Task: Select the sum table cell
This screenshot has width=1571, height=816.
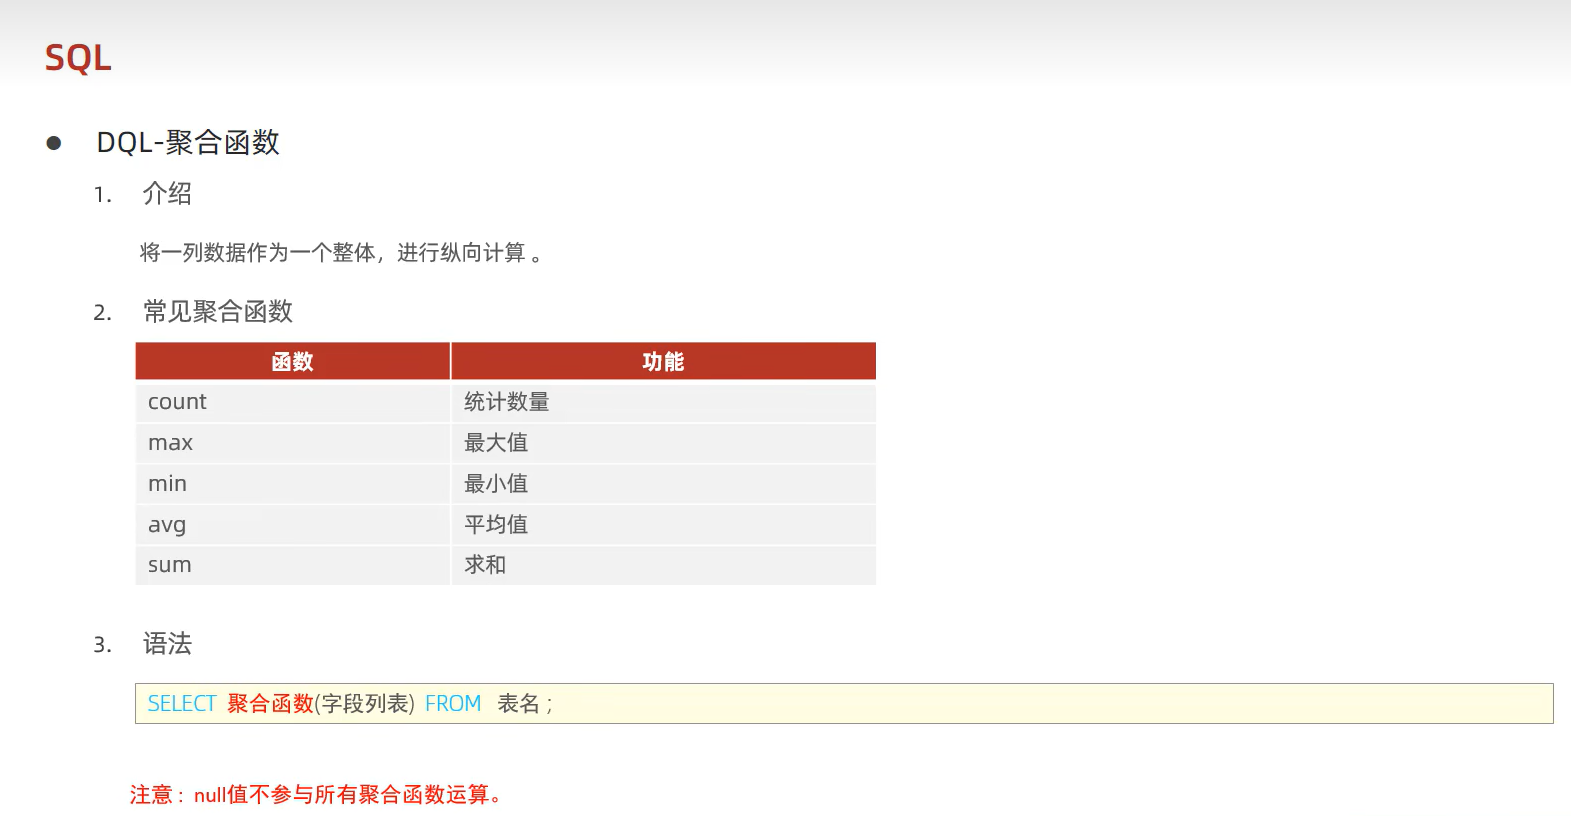Action: [293, 565]
